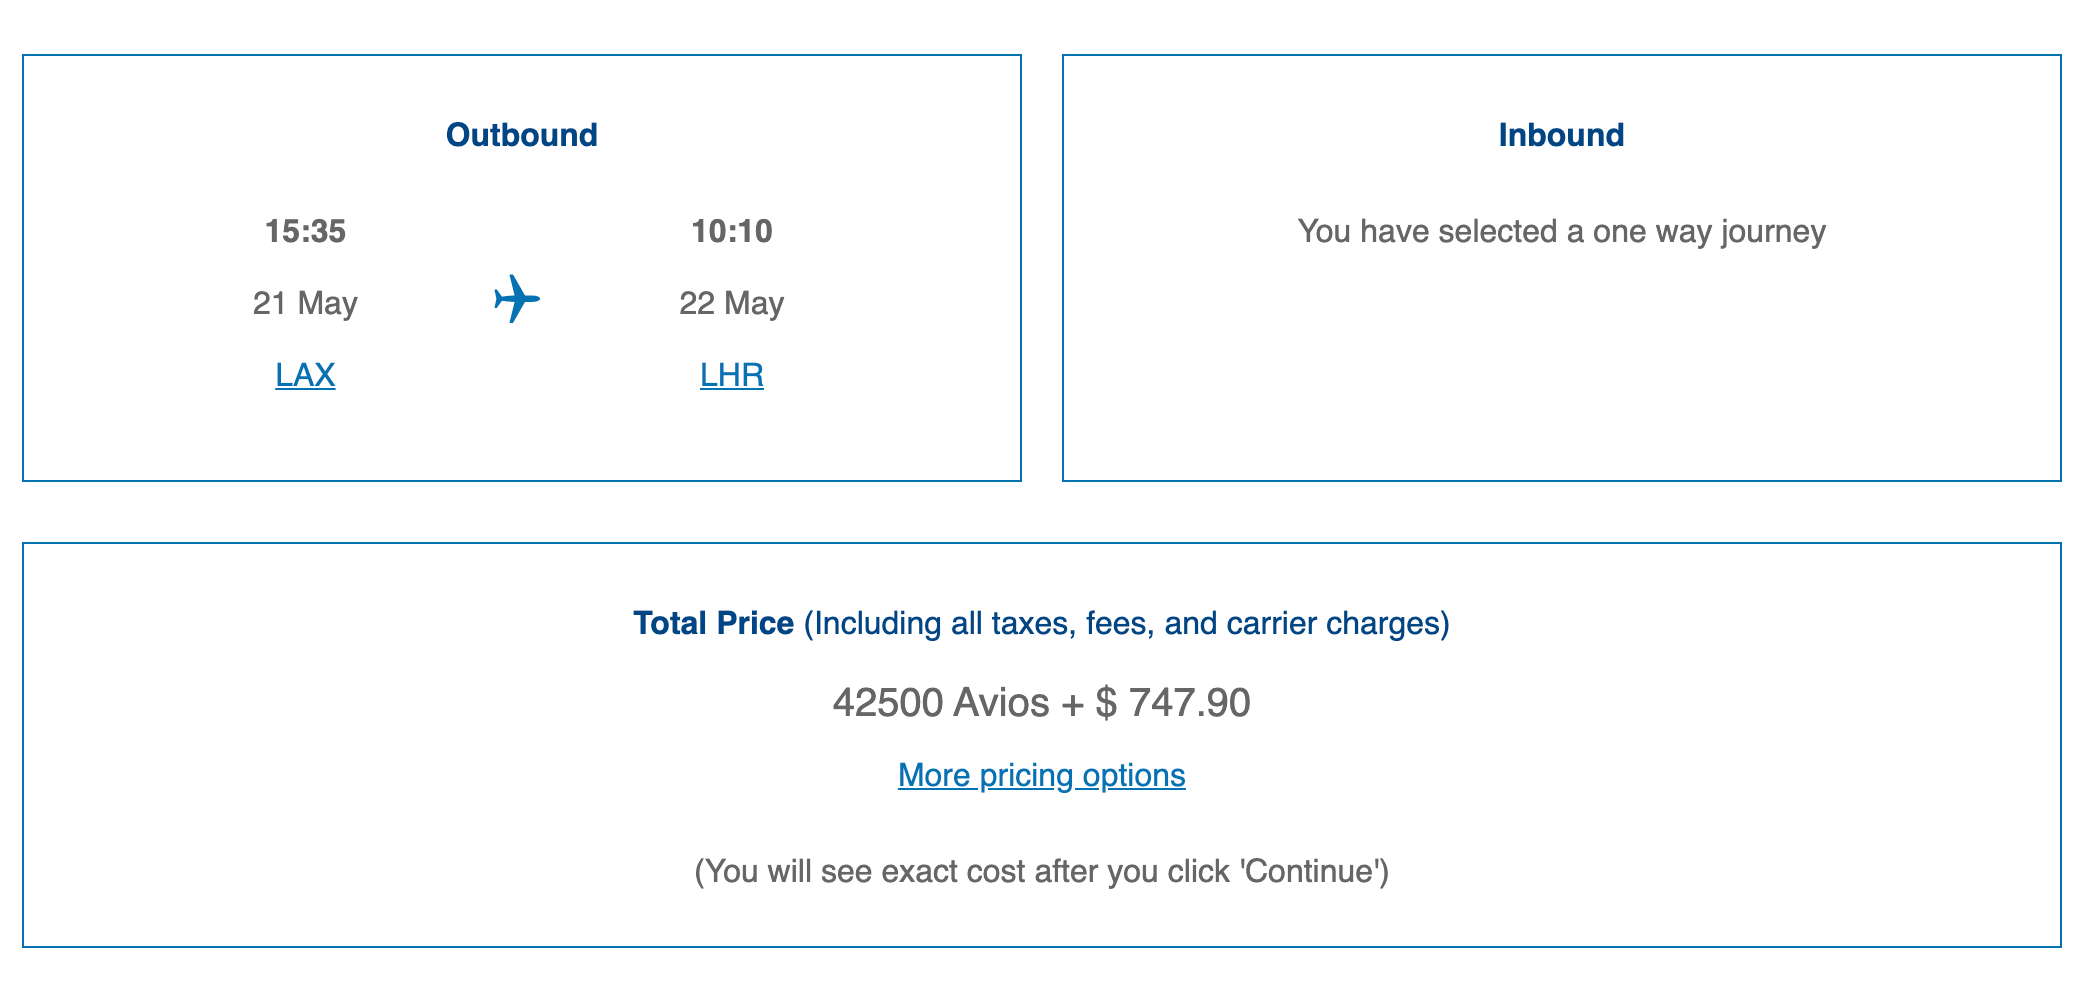Open the LAX departure airport link
Image resolution: width=2078 pixels, height=984 pixels.
coord(305,375)
